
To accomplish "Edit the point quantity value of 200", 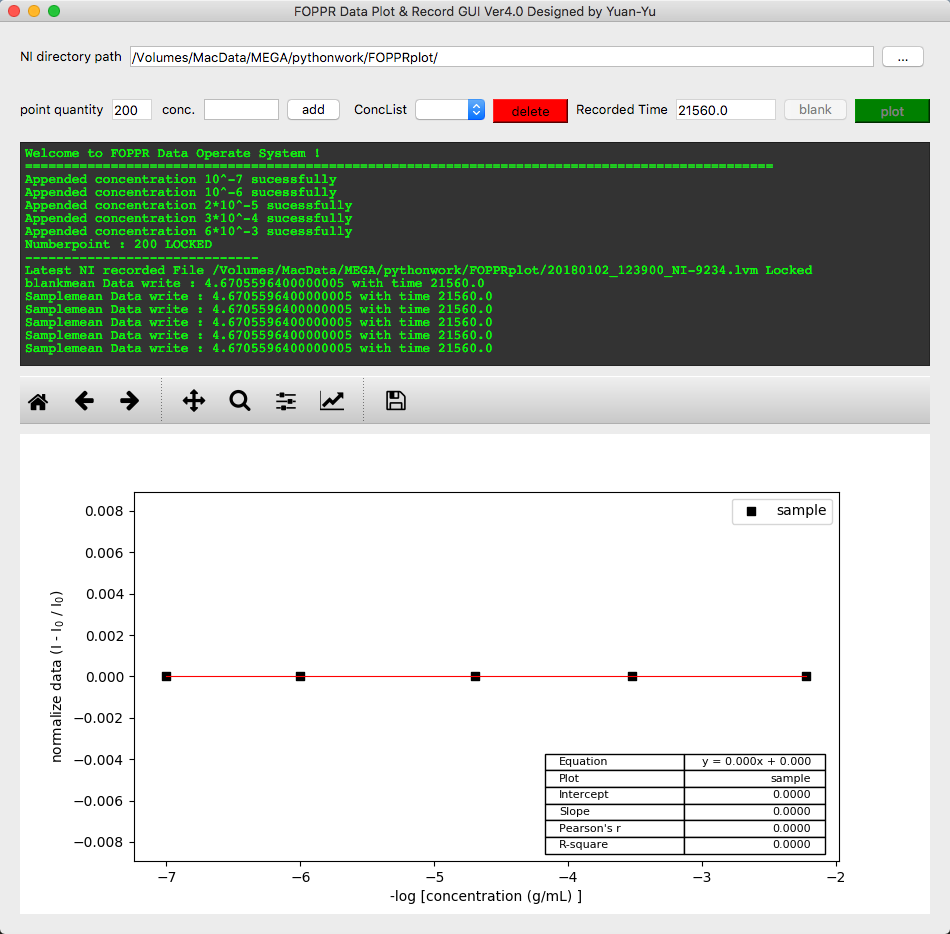I will point(130,111).
